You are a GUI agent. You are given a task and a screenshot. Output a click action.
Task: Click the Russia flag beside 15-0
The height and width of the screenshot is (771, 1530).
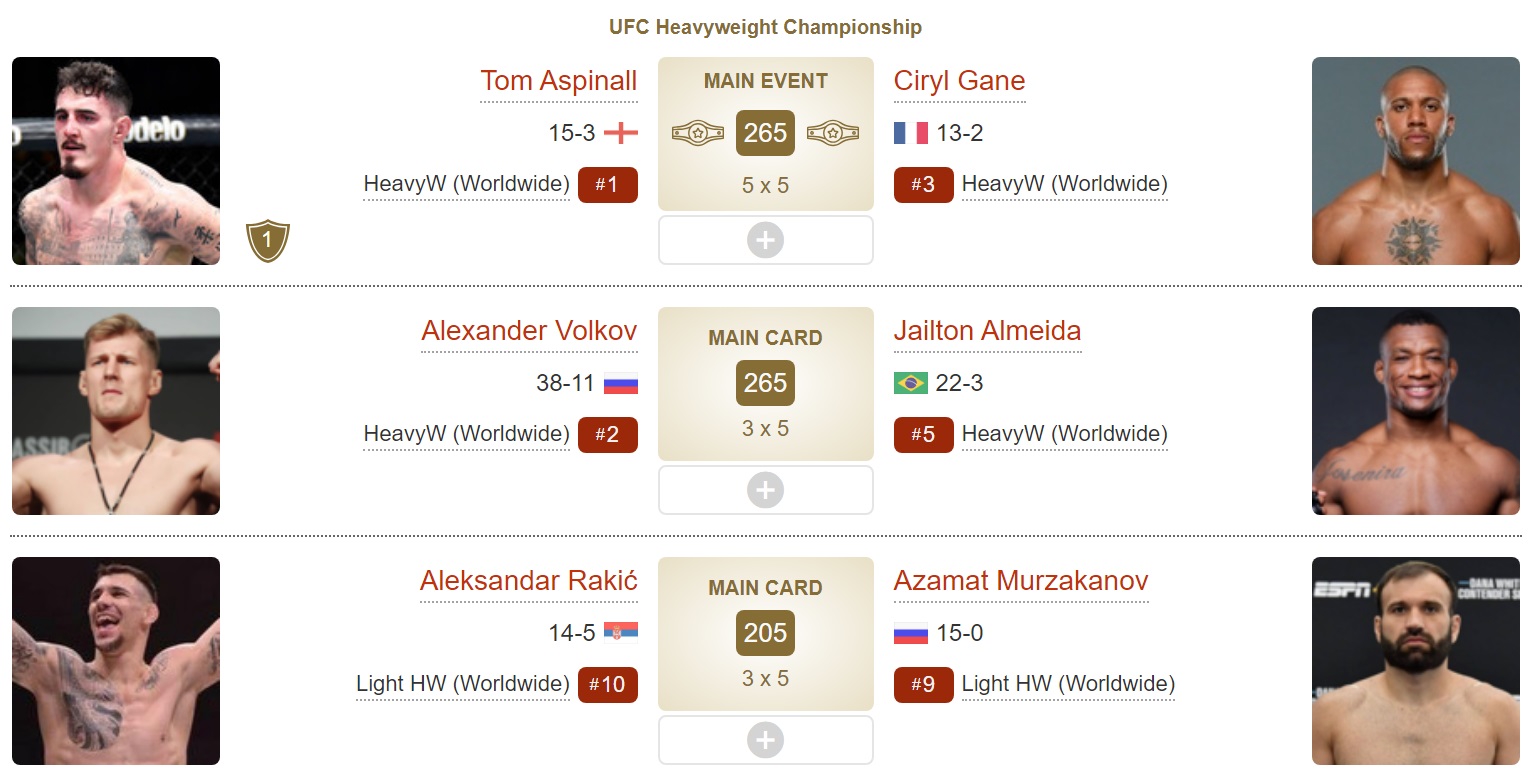pyautogui.click(x=910, y=633)
